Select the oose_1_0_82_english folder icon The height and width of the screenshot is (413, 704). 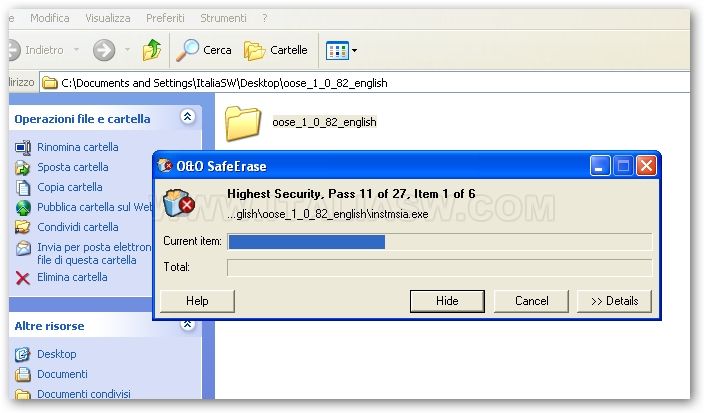[x=242, y=123]
